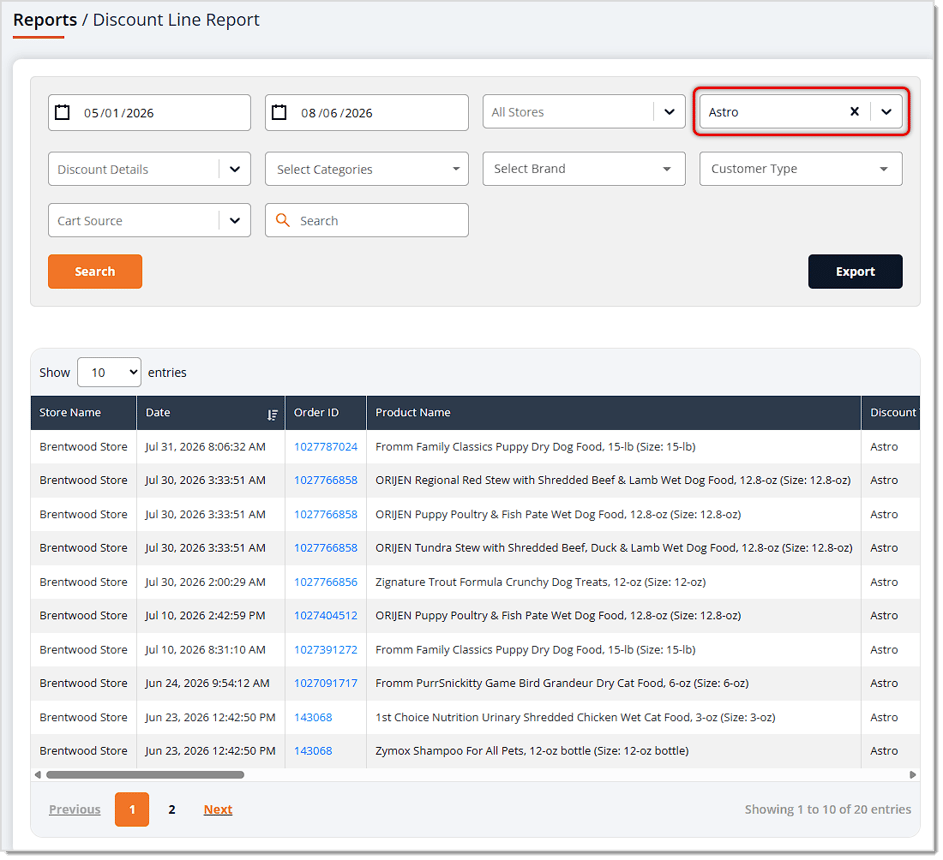Open order 143068 for 1st Choice Nutrition
This screenshot has width=943, height=860.
click(313, 717)
